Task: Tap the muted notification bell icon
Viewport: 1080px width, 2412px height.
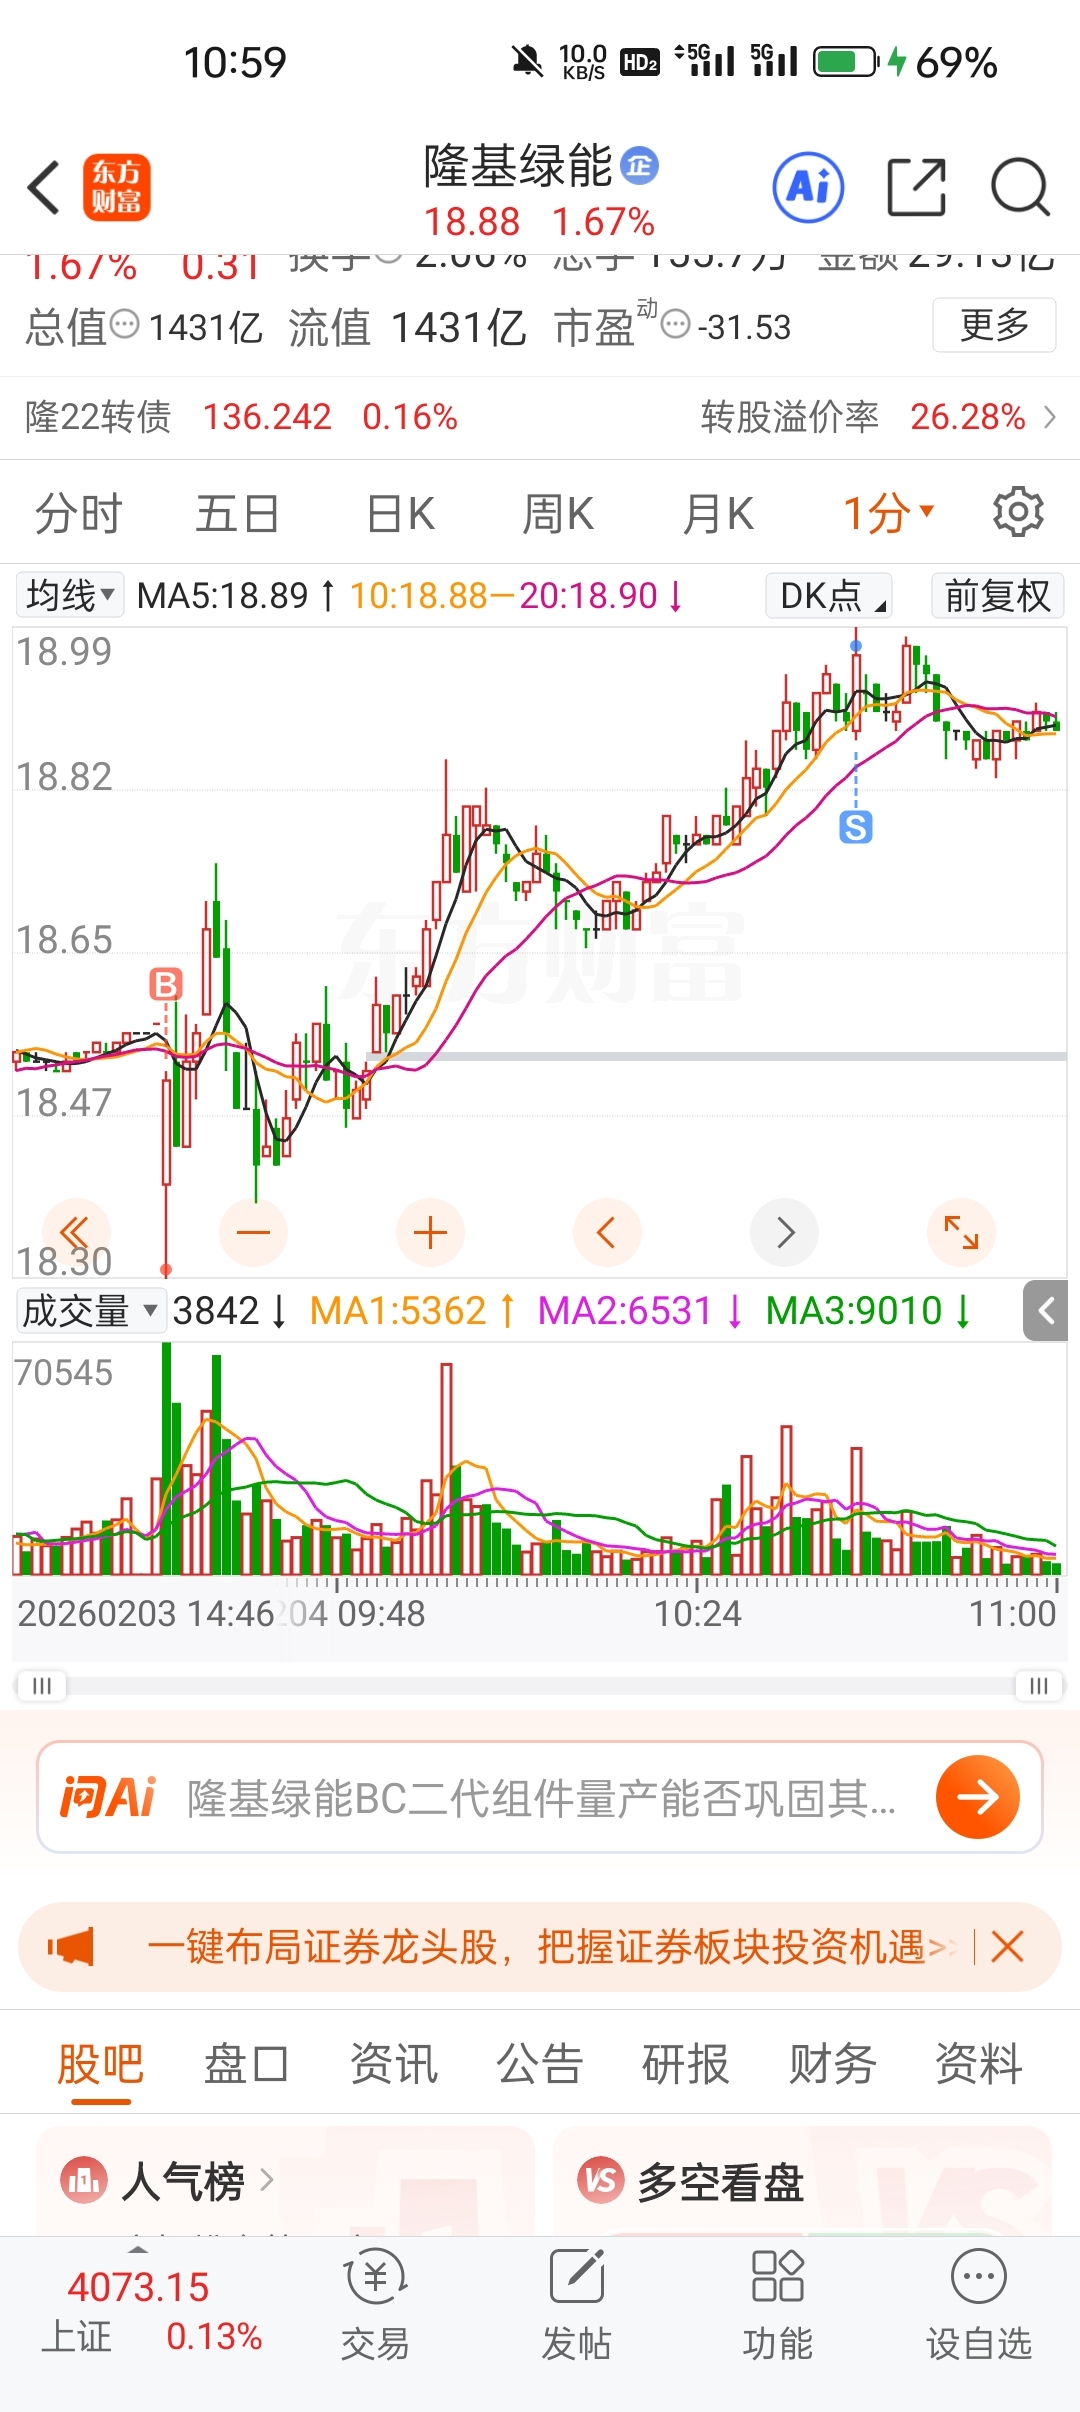Action: point(527,62)
